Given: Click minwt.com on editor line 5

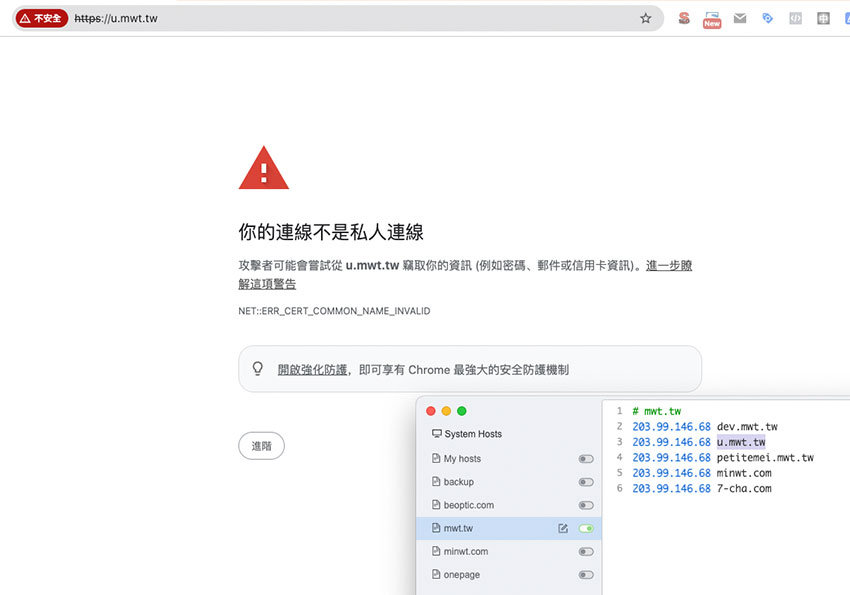Looking at the screenshot, I should tap(744, 473).
